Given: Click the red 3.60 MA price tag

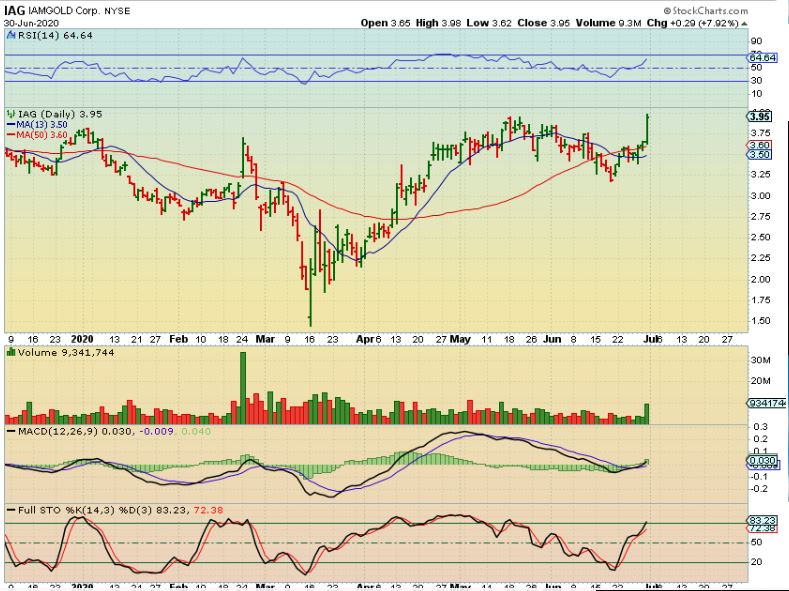Looking at the screenshot, I should [758, 145].
